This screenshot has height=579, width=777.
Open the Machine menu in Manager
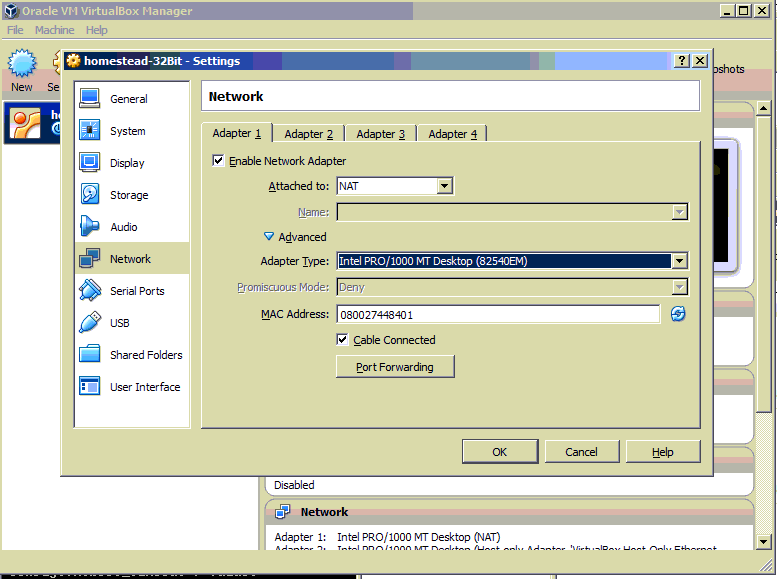coord(55,30)
